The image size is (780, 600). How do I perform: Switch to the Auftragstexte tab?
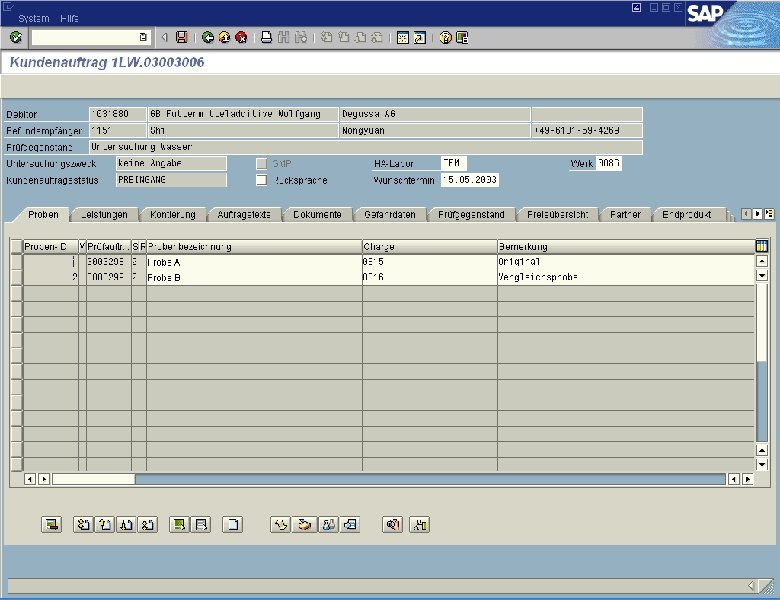click(x=244, y=214)
